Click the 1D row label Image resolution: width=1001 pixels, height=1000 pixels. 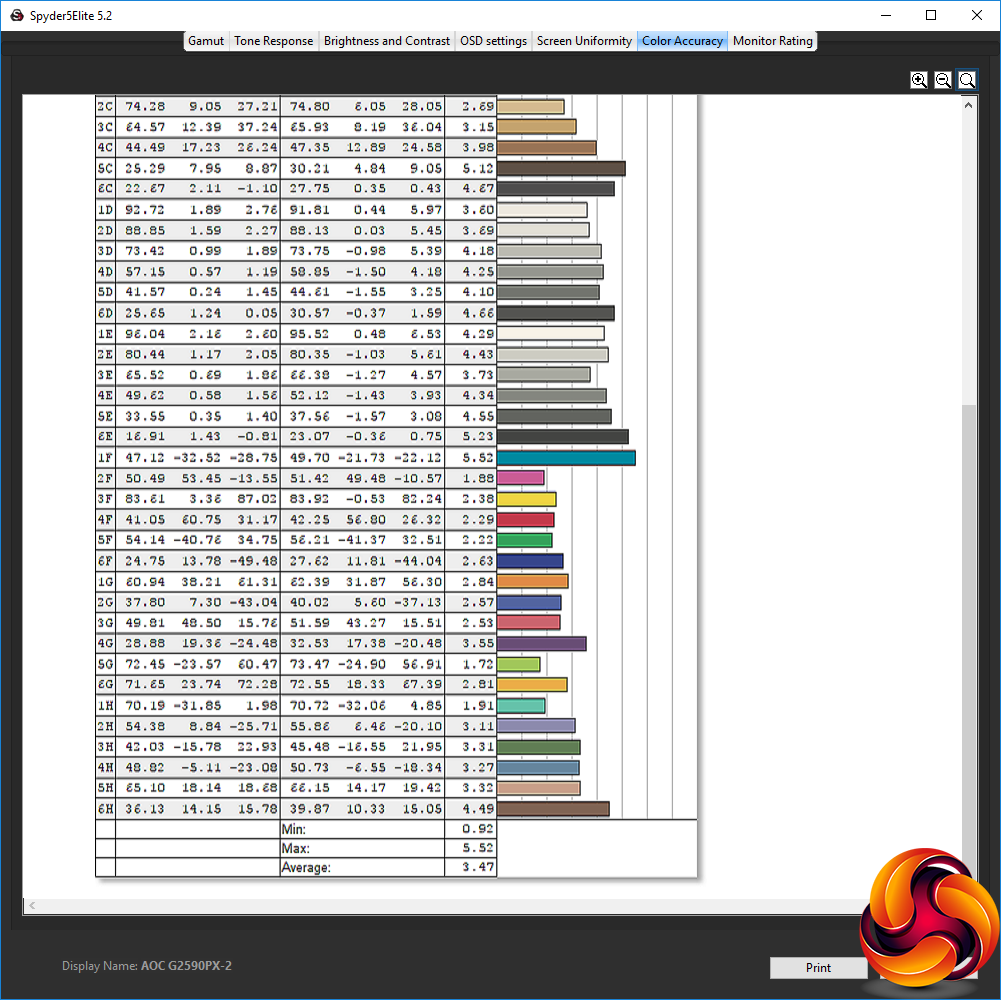click(x=105, y=209)
